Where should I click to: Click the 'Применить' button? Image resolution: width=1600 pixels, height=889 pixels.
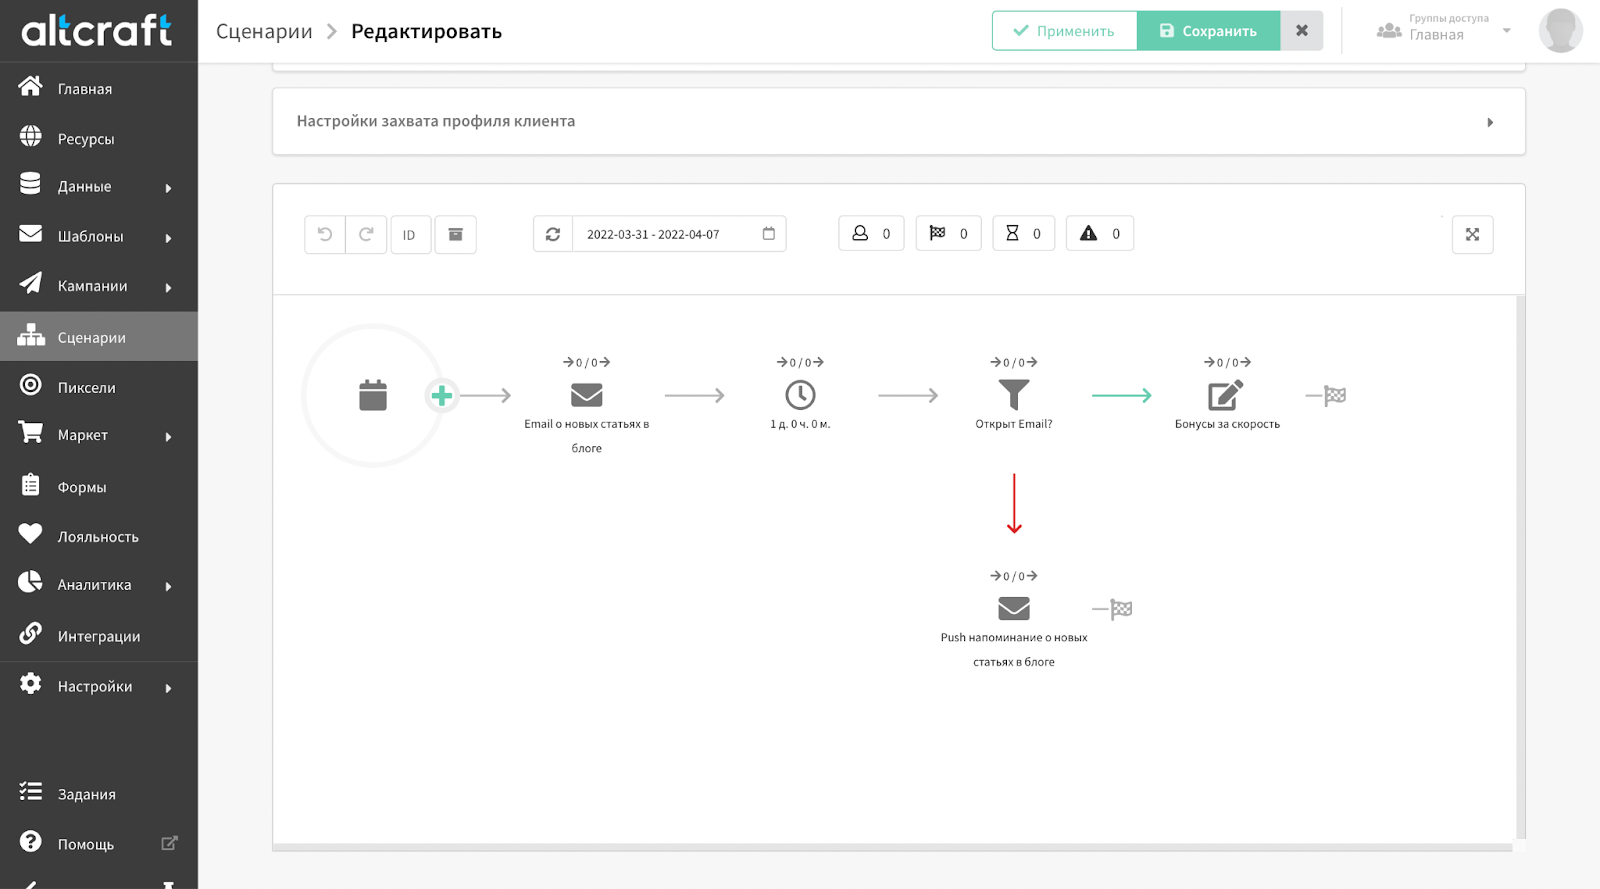click(1064, 31)
